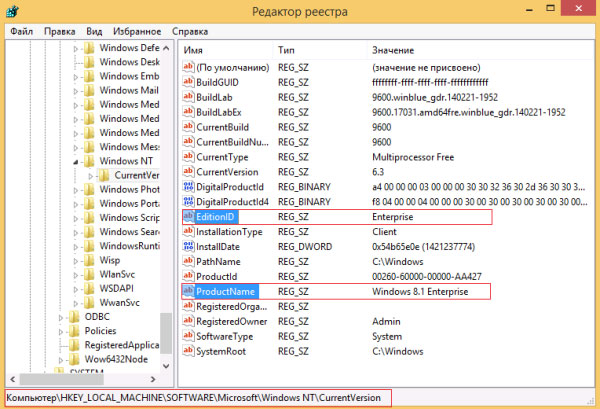Viewport: 600px width, 409px height.
Task: Click the tree scroll up arrow
Action: tap(166, 48)
